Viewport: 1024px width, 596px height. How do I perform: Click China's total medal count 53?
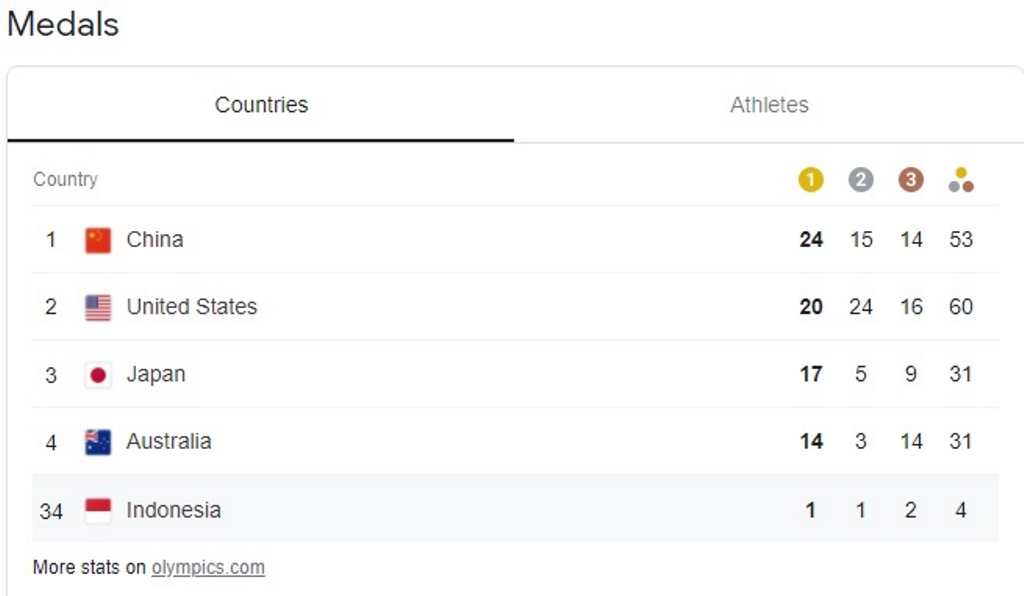coord(961,240)
